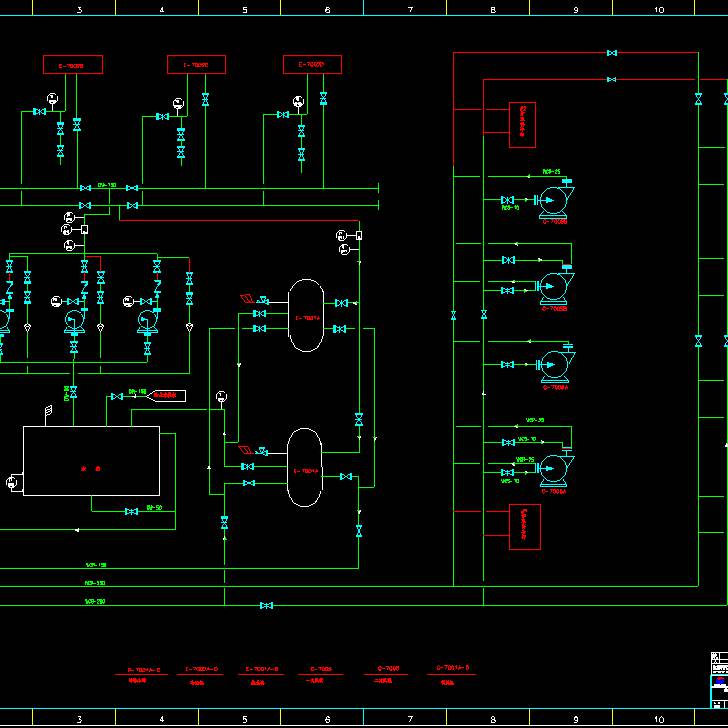Viewport: 728px width, 728px height.
Task: Select the upper red vertical-text box near column 8
Action: coord(522,124)
